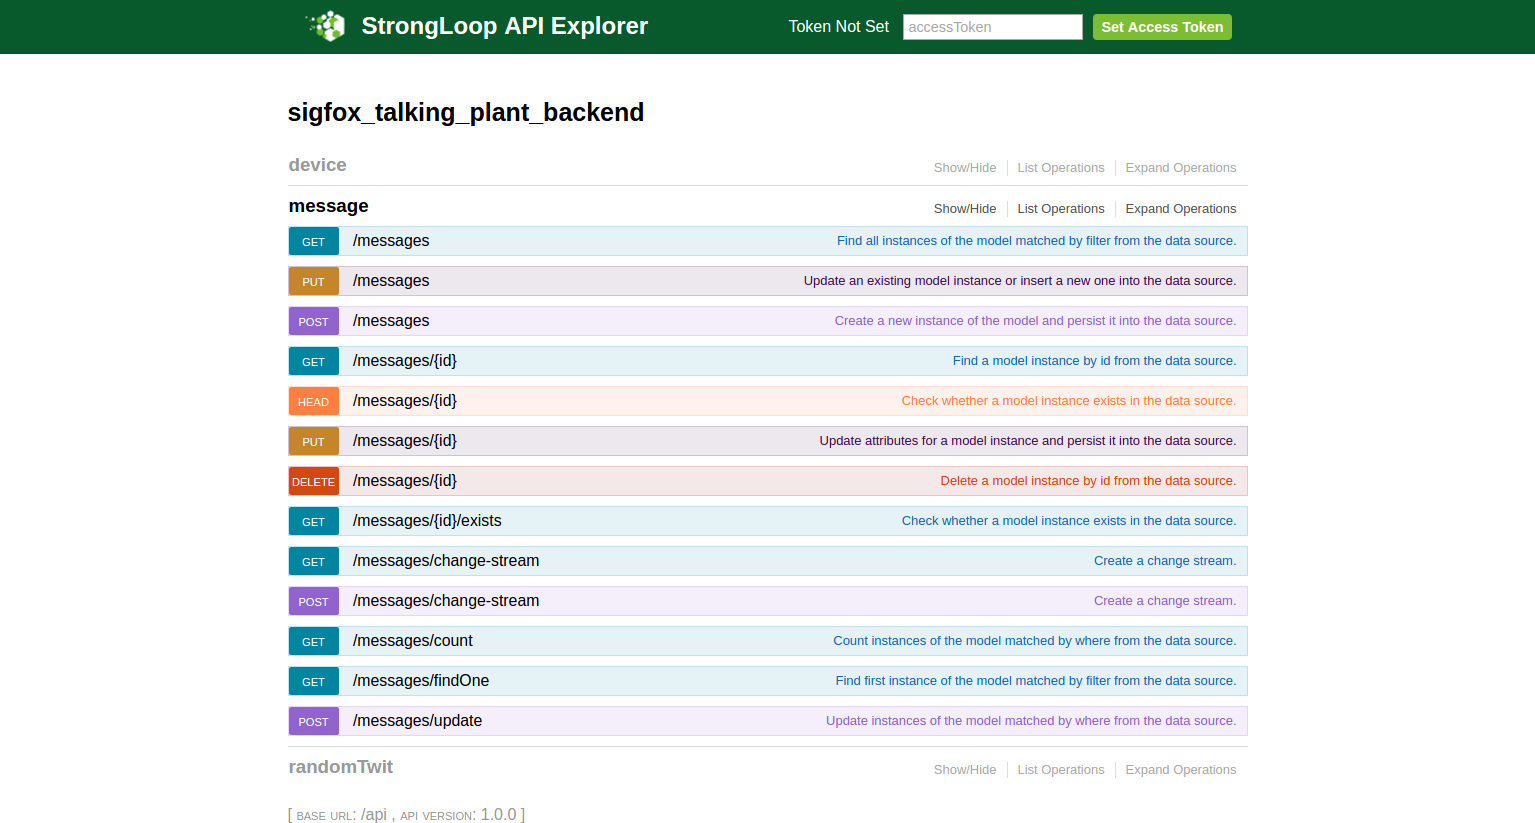This screenshot has height=823, width=1535.
Task: Click 'Count instances of the model' description
Action: 1035,641
